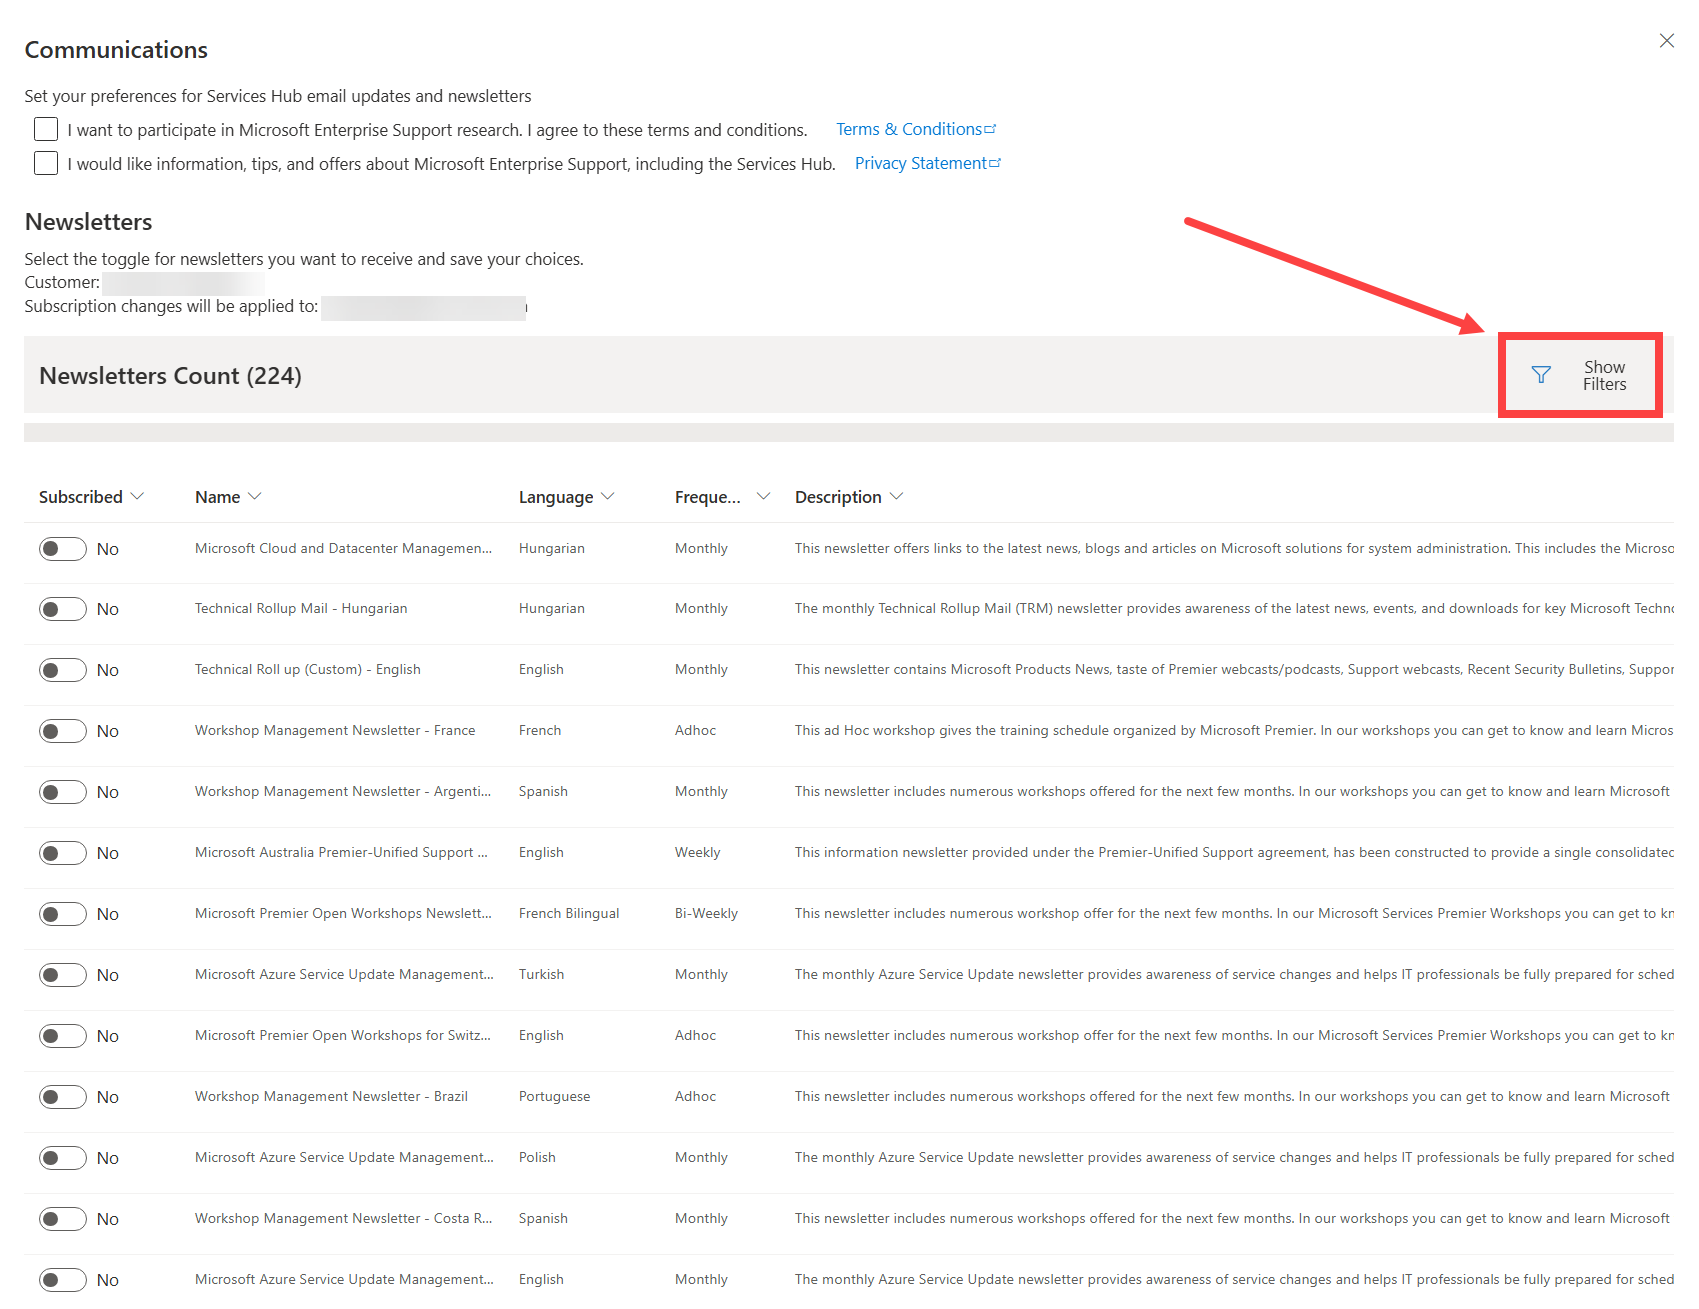1699x1309 pixels.
Task: Sort by Subscribed column header
Action: [x=91, y=497]
